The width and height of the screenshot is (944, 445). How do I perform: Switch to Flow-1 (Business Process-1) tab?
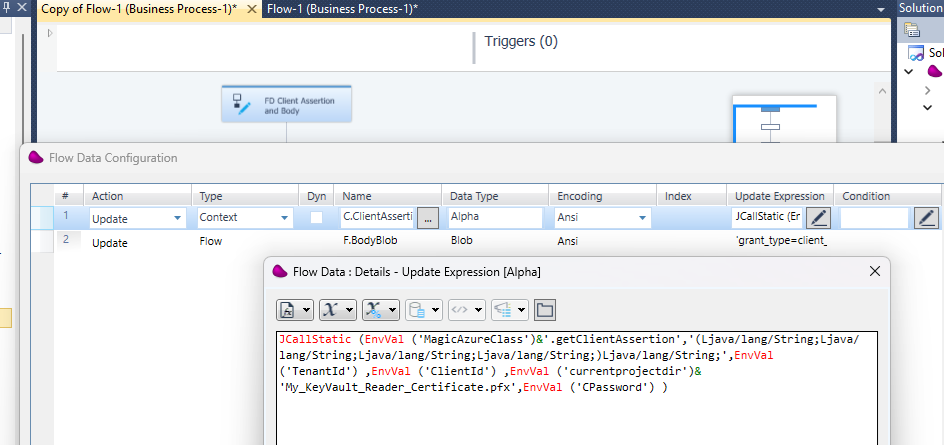point(342,8)
